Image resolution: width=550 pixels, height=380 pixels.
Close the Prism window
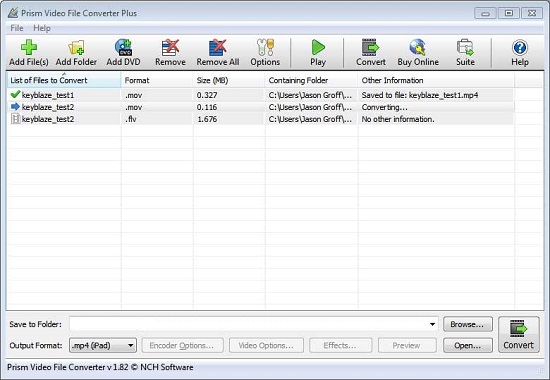click(532, 13)
